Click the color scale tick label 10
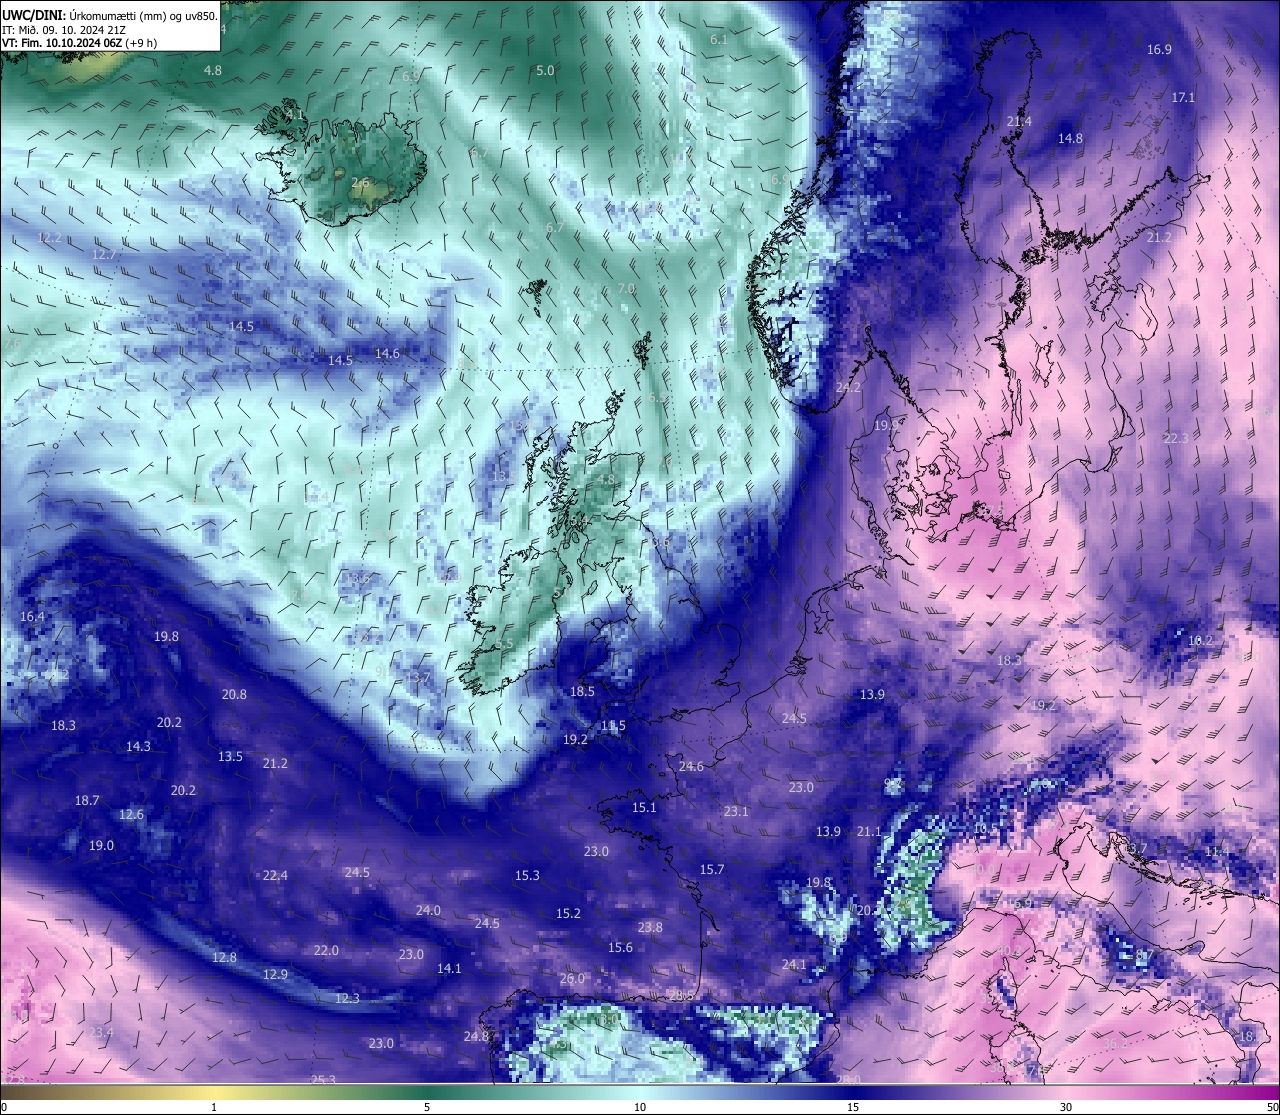Viewport: 1280px width, 1115px height. [x=640, y=1107]
